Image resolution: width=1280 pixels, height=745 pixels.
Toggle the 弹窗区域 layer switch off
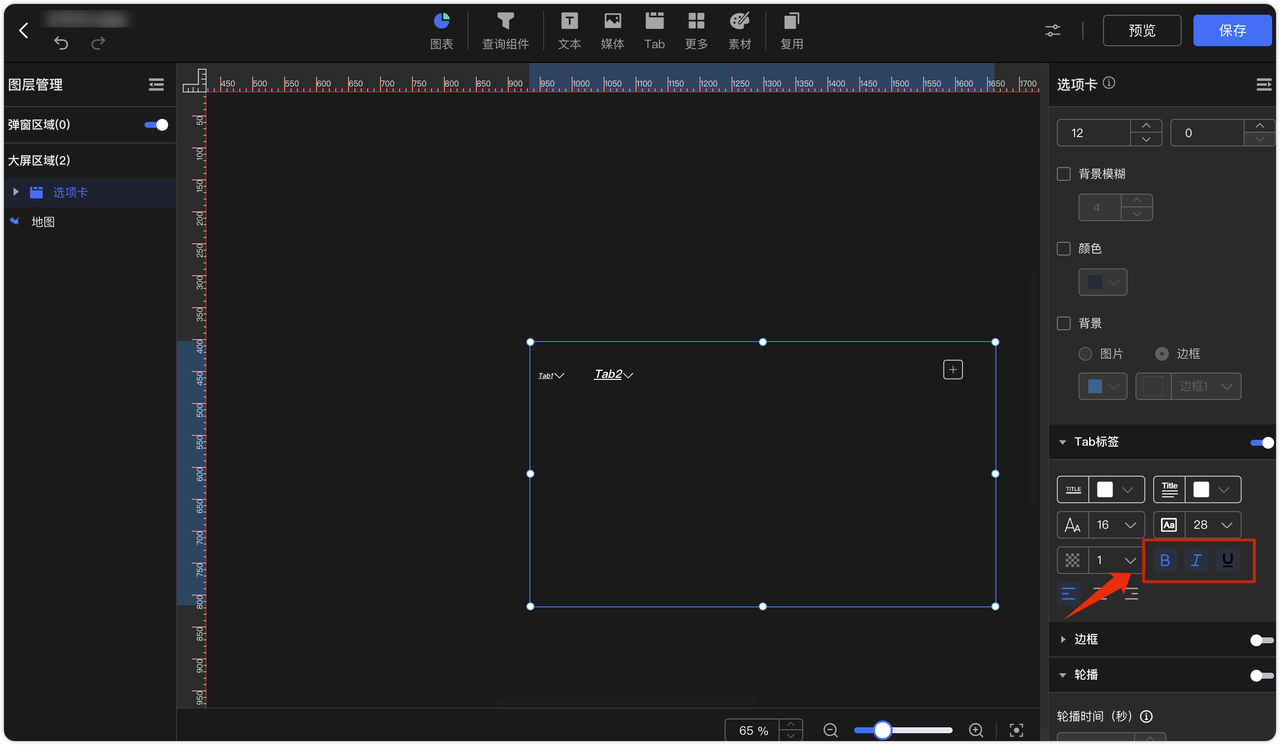tap(155, 124)
